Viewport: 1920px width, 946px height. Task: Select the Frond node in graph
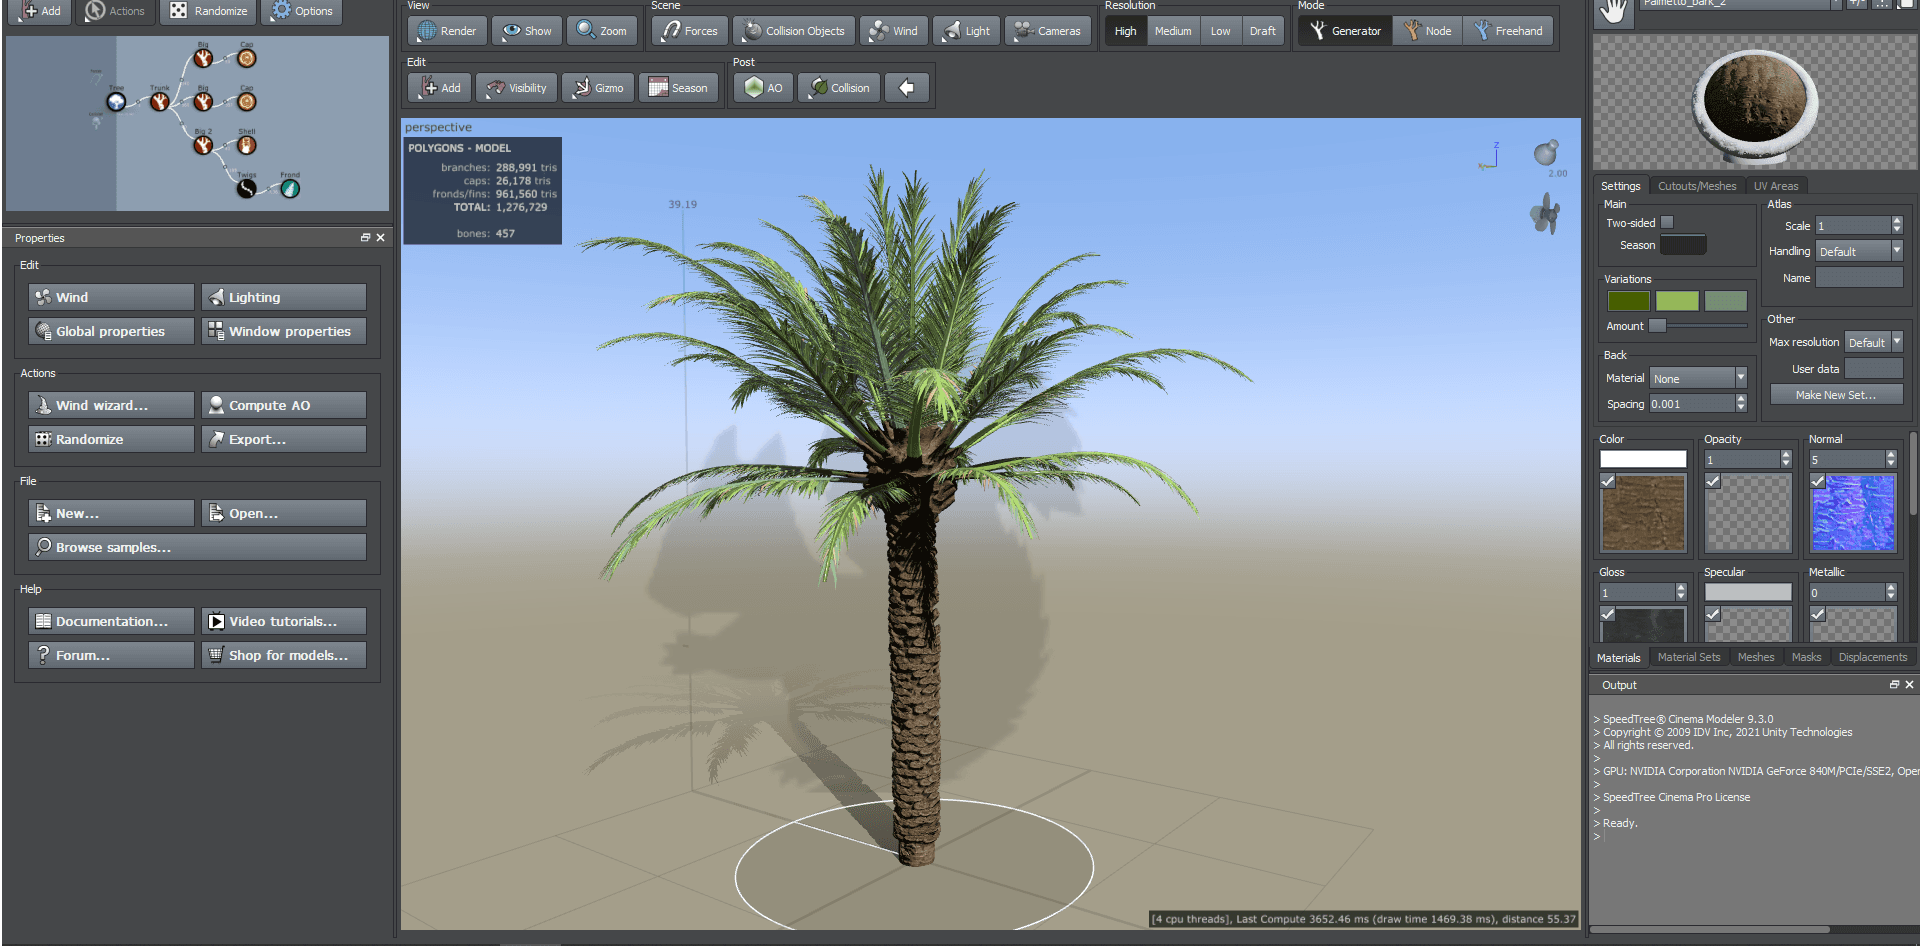click(290, 188)
